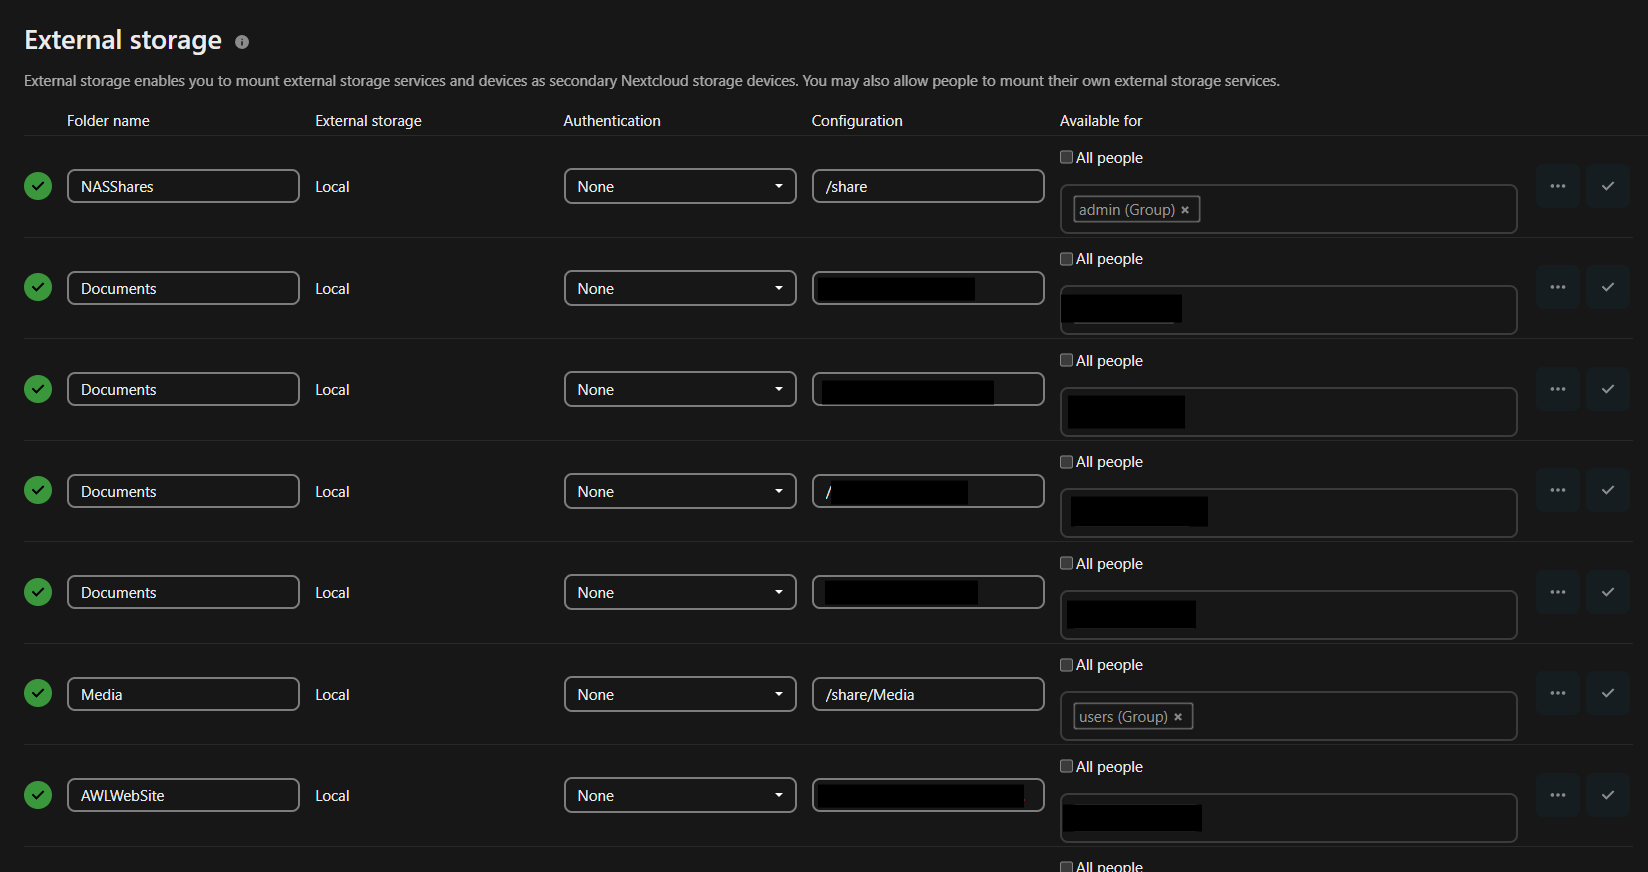Tick All people for first Documents row
This screenshot has width=1648, height=872.
coord(1067,259)
